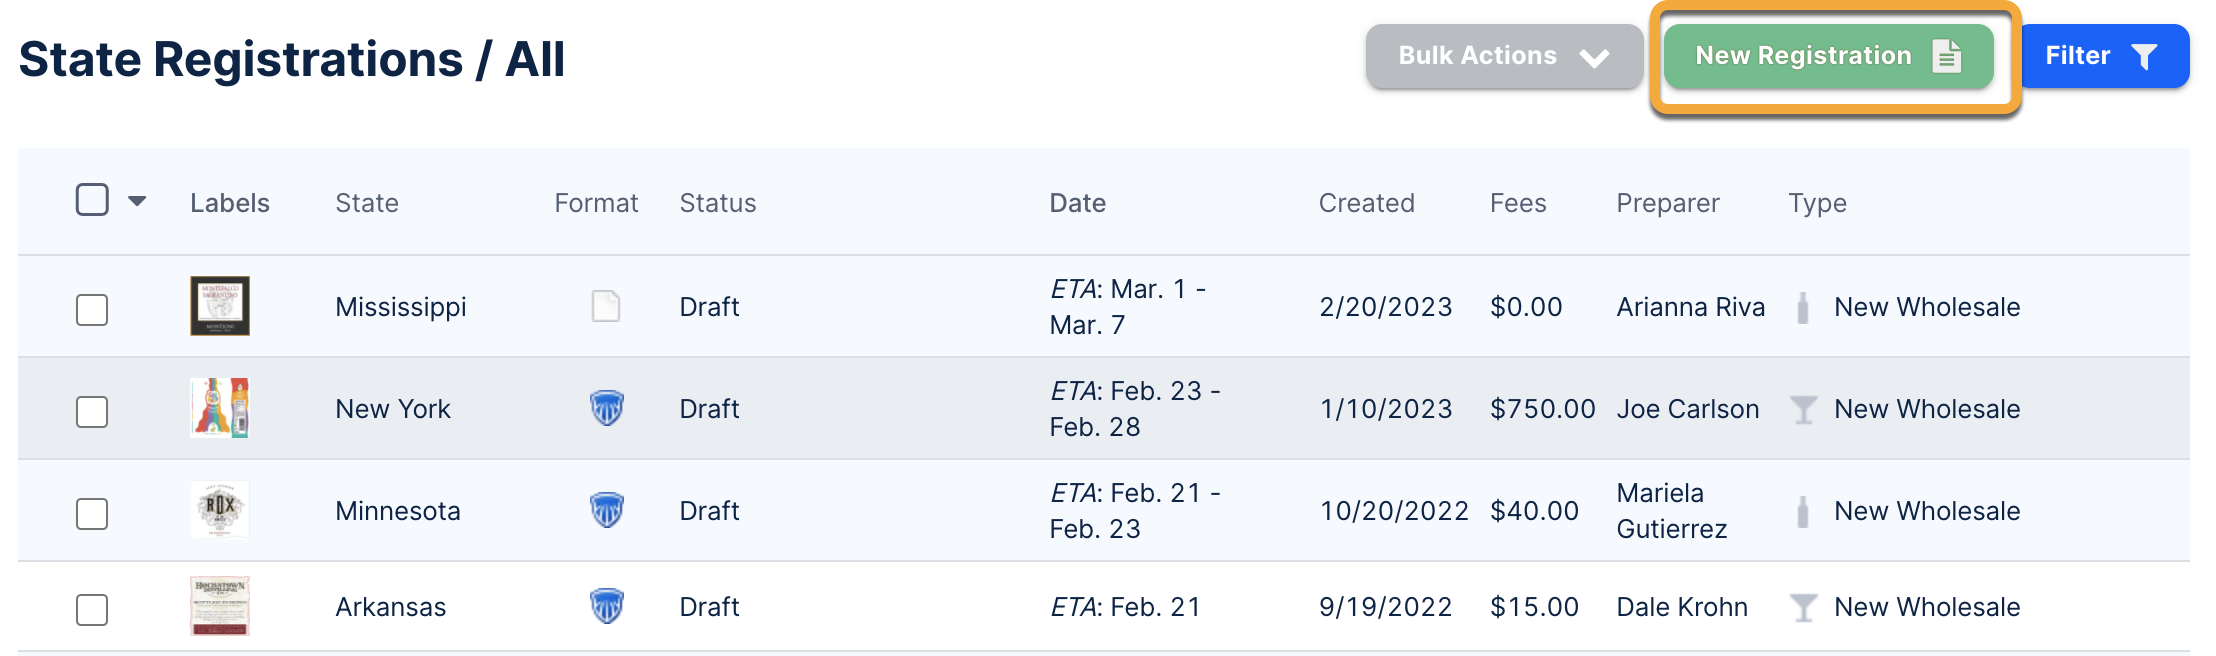This screenshot has height=656, width=2216.
Task: Create a New Registration
Action: click(1828, 56)
